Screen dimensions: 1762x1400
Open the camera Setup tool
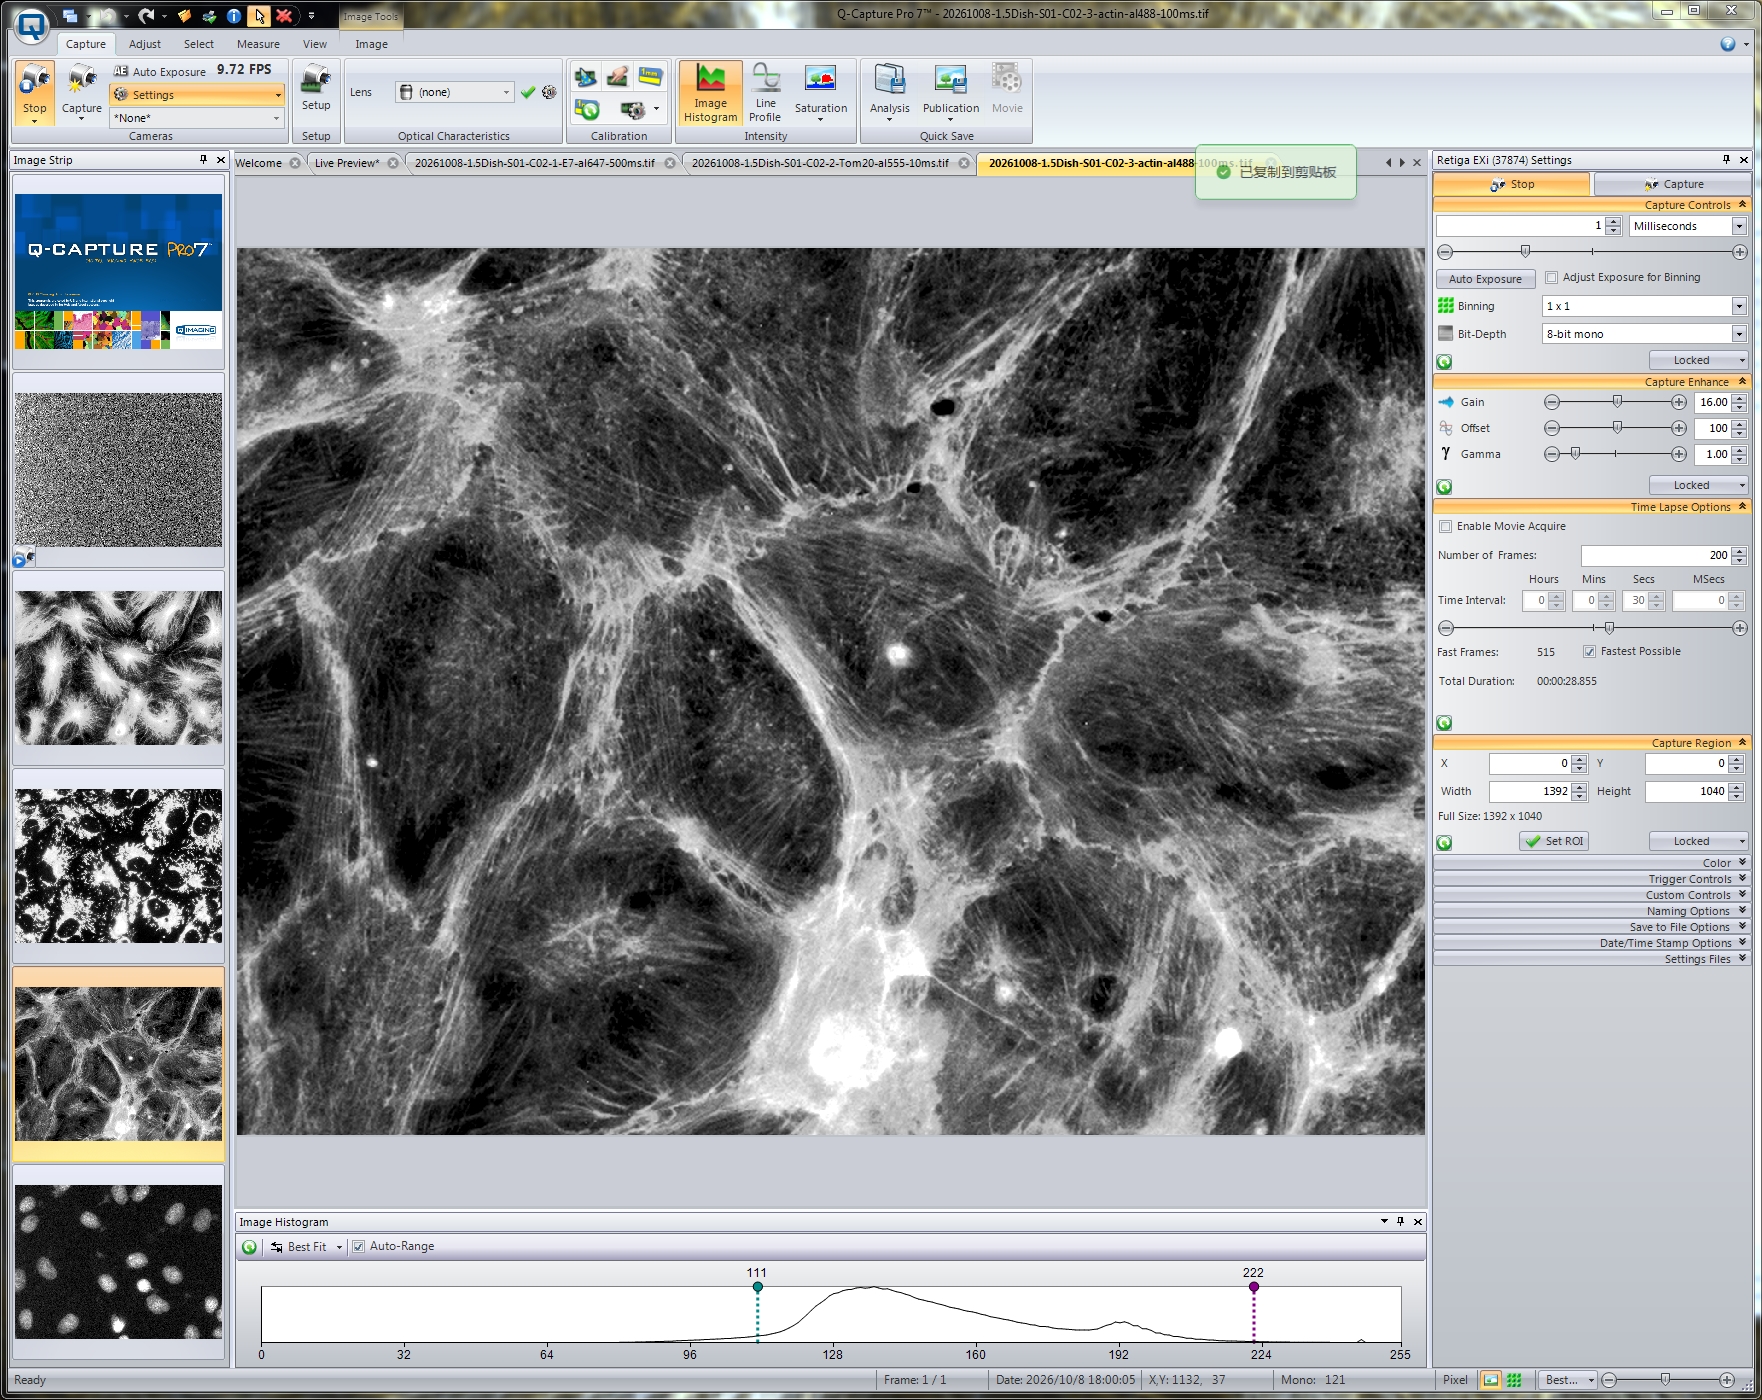(x=316, y=88)
